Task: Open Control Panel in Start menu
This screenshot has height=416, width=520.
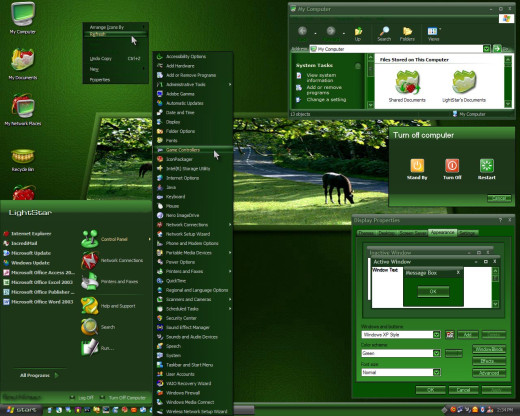Action: pyautogui.click(x=115, y=239)
